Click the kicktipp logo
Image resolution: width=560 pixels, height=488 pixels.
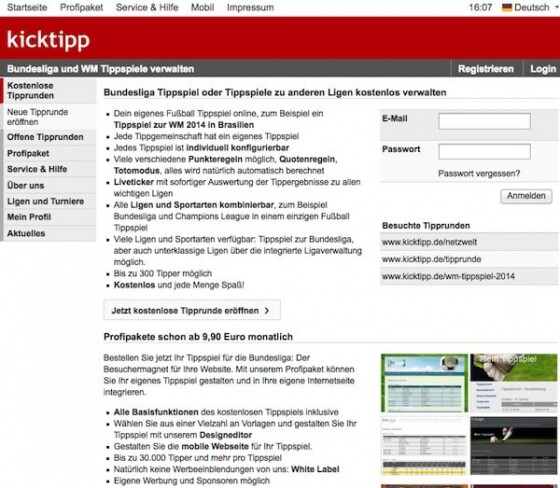[48, 39]
